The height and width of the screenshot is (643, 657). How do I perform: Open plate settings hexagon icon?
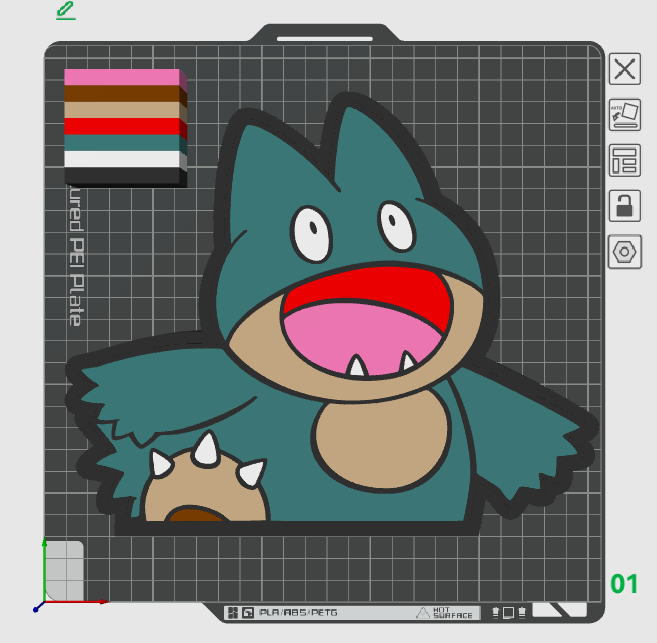tap(625, 252)
